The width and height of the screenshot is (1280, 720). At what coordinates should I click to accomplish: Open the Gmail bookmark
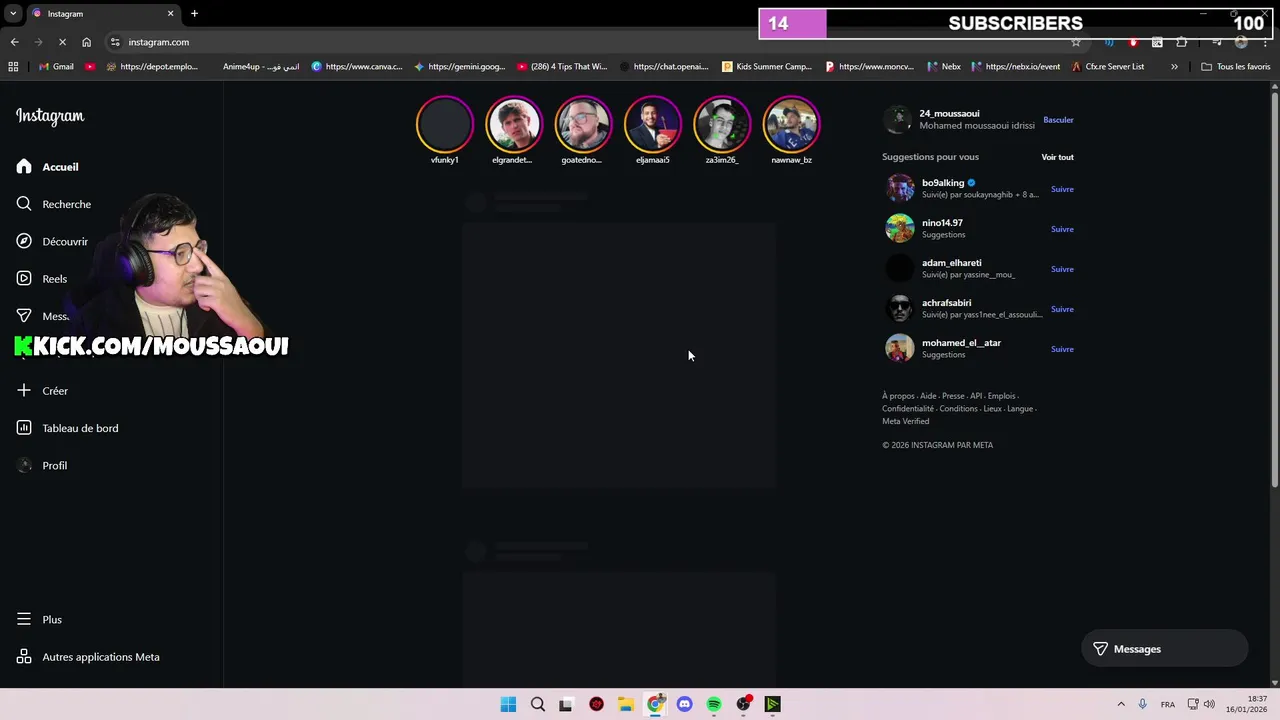click(x=56, y=67)
